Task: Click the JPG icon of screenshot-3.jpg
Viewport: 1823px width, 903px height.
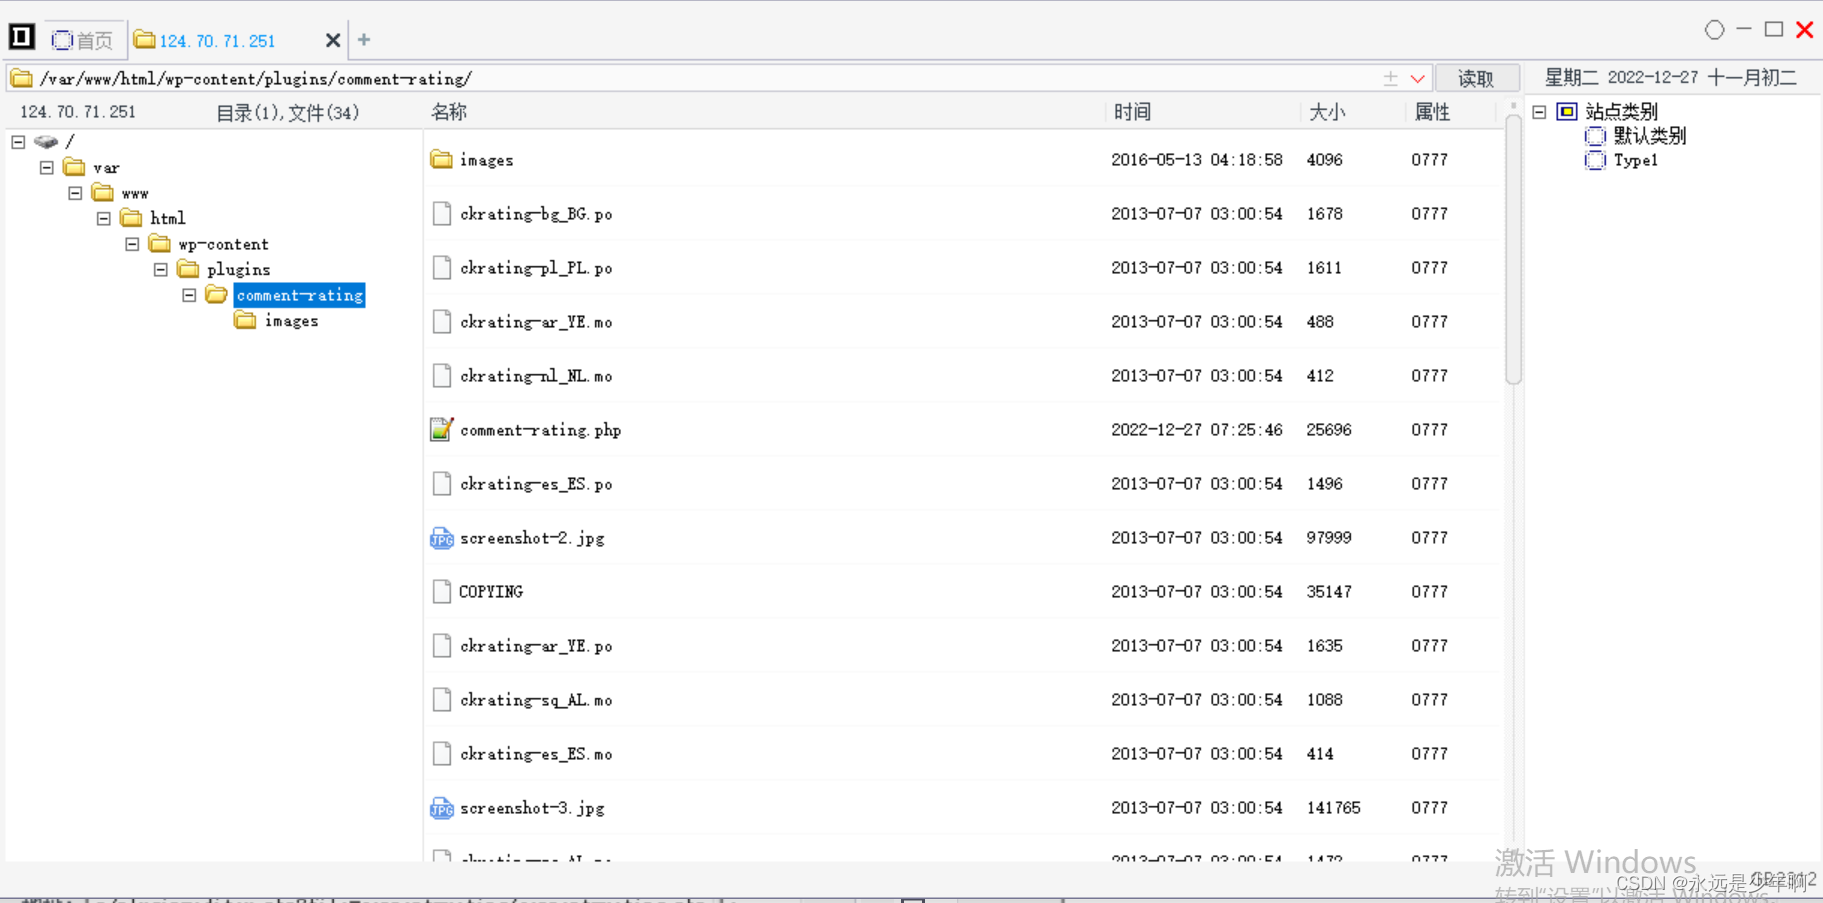Action: click(x=441, y=808)
